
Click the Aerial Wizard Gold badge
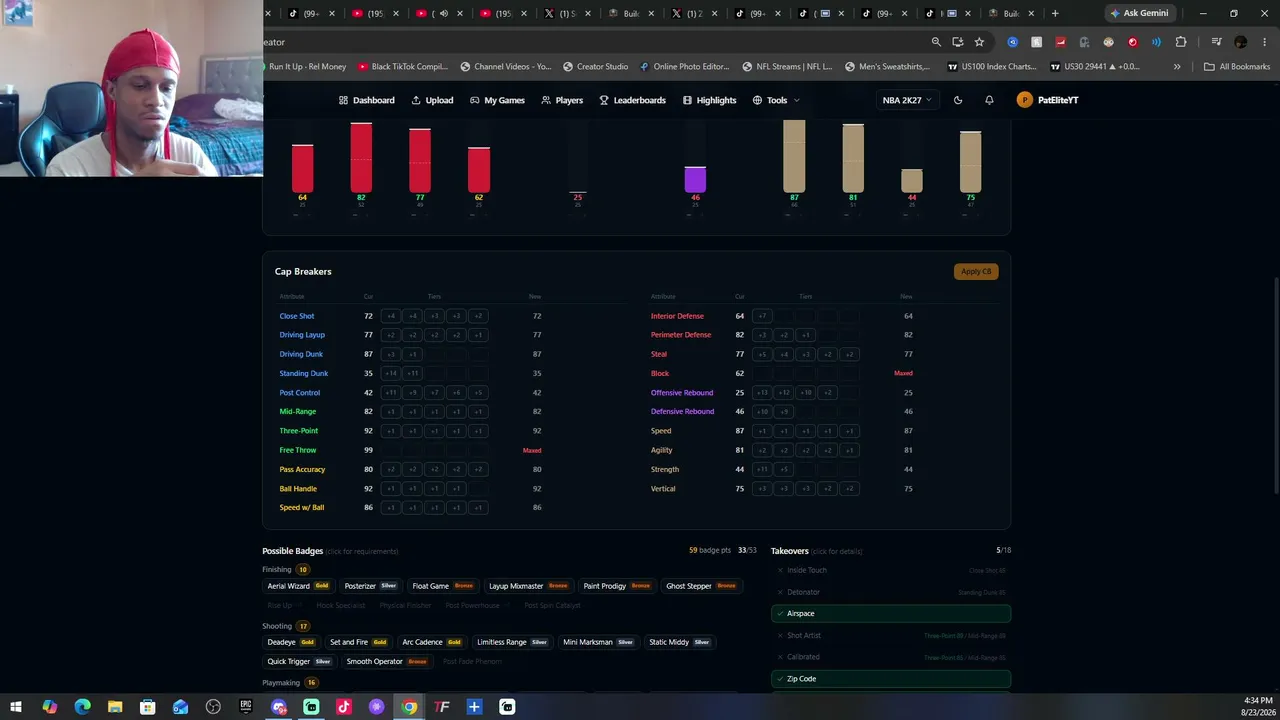298,586
